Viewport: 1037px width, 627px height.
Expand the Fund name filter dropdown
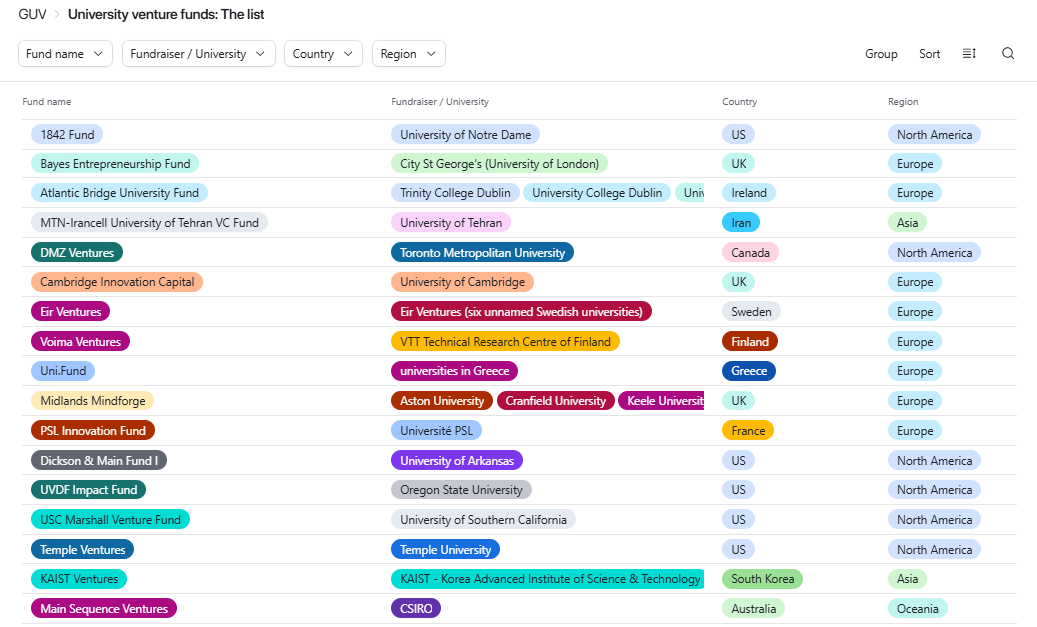pos(65,54)
